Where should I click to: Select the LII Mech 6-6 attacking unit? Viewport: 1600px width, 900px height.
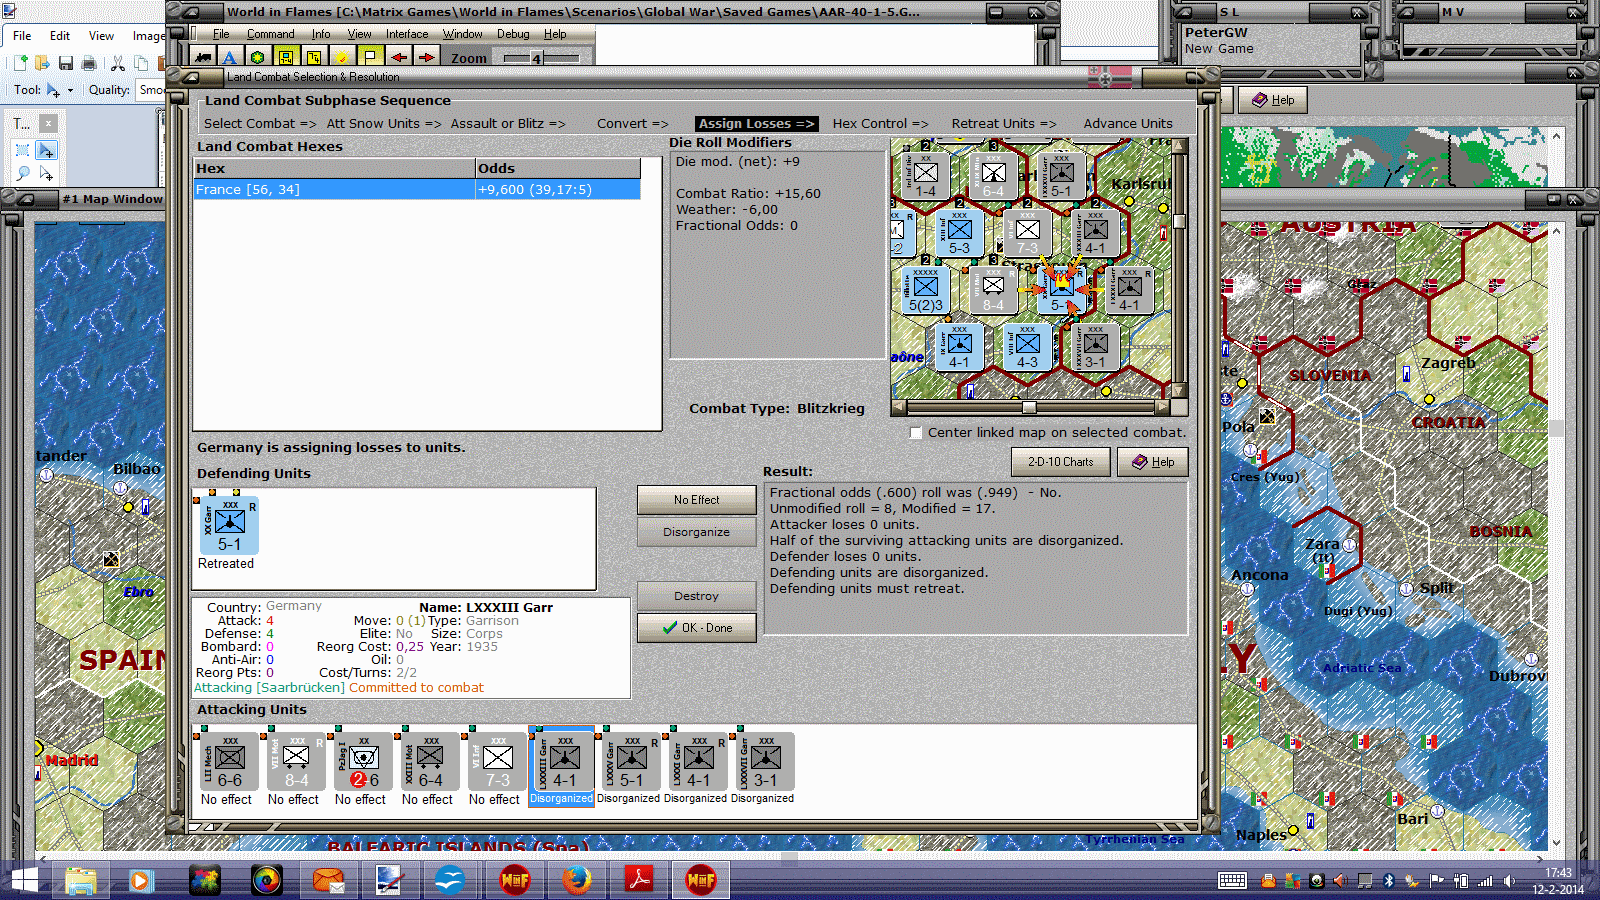tap(229, 764)
